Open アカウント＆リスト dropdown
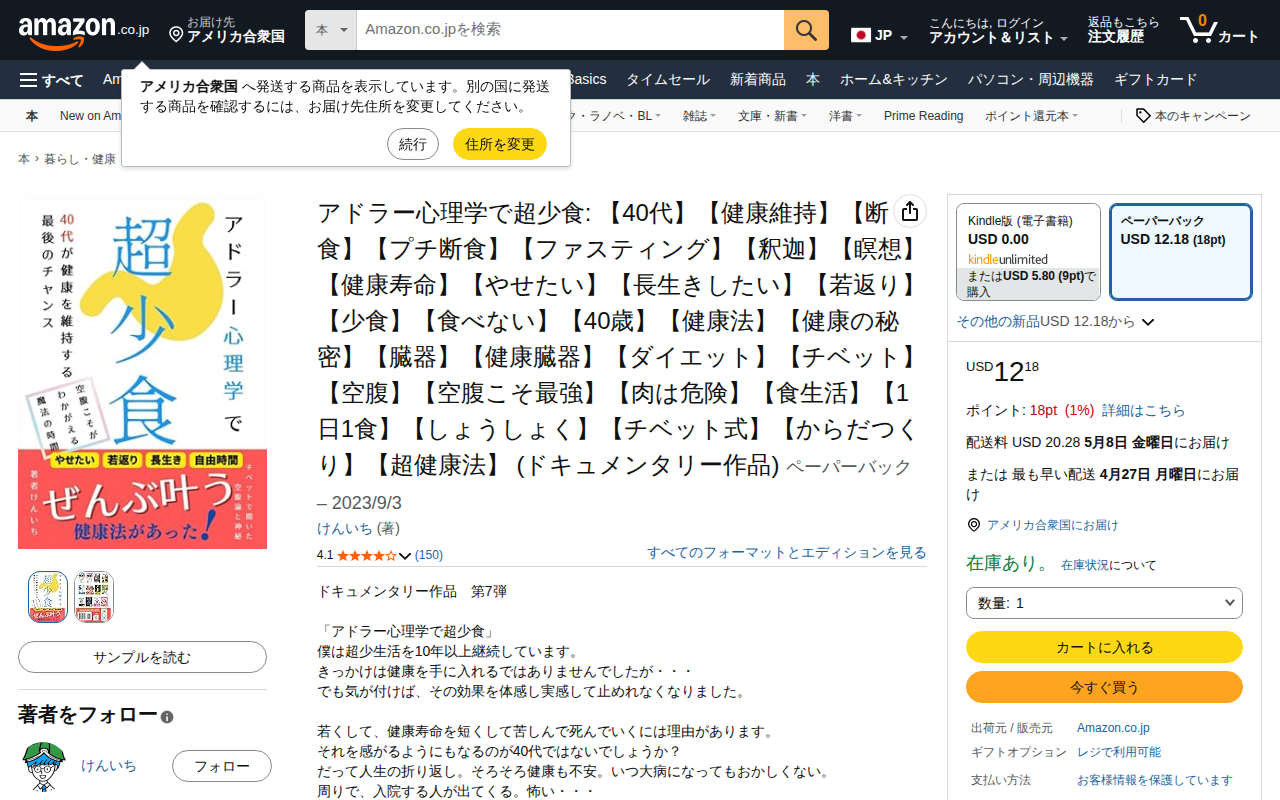Image resolution: width=1280 pixels, height=800 pixels. point(998,30)
